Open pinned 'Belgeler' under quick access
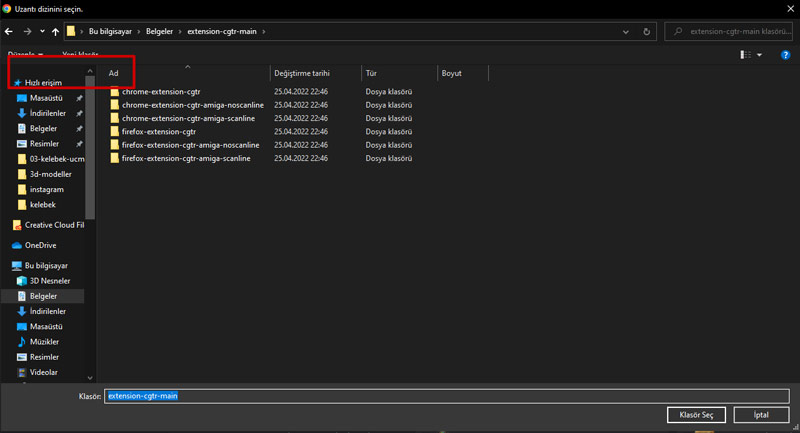The image size is (800, 433). tap(43, 129)
